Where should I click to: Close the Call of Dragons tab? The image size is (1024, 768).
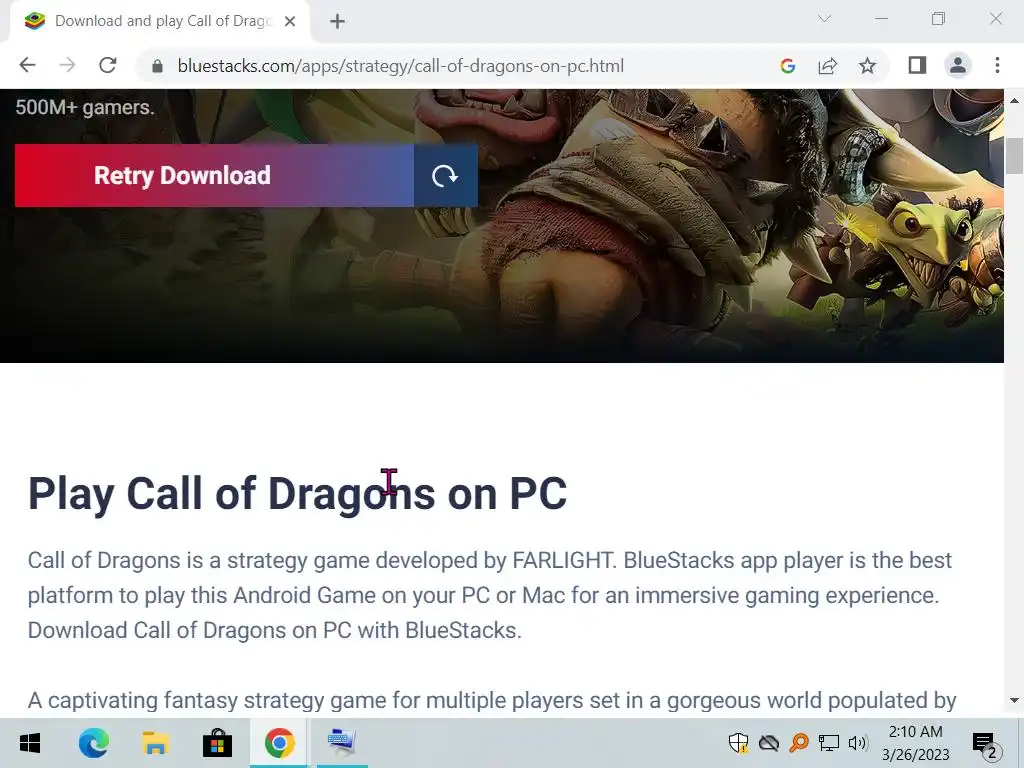coord(290,22)
